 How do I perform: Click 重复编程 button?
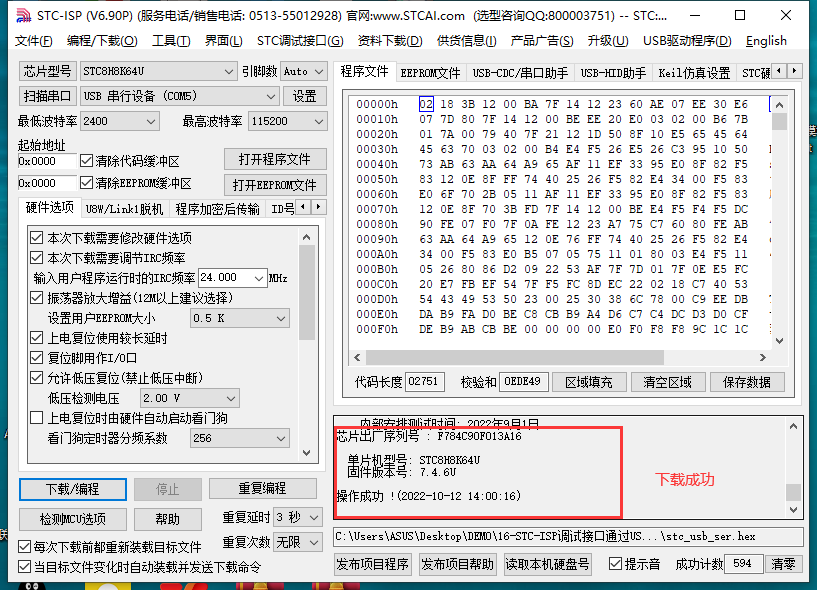[263, 488]
